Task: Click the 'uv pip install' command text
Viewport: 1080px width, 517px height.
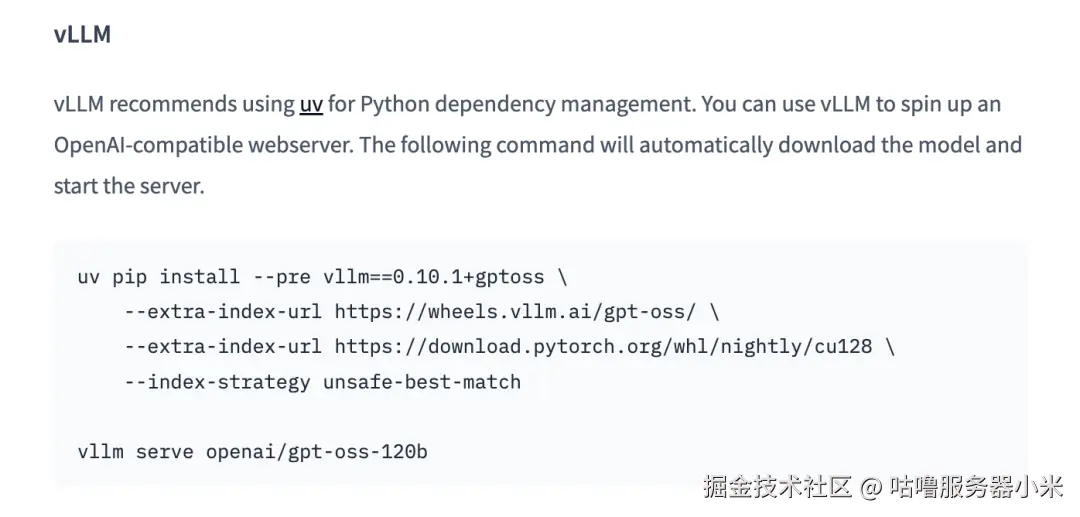Action: pyautogui.click(x=158, y=276)
